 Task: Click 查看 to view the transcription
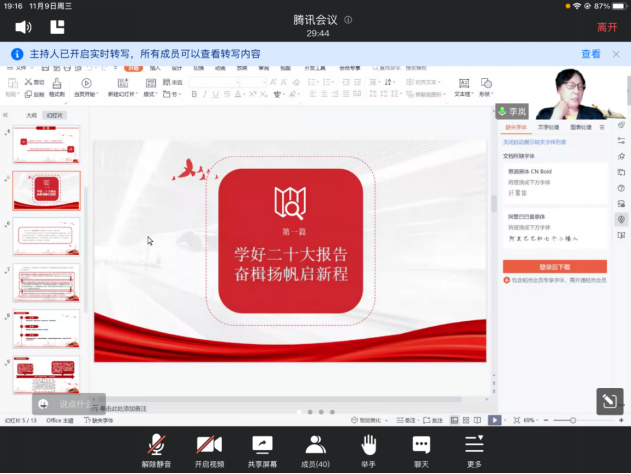coord(591,54)
